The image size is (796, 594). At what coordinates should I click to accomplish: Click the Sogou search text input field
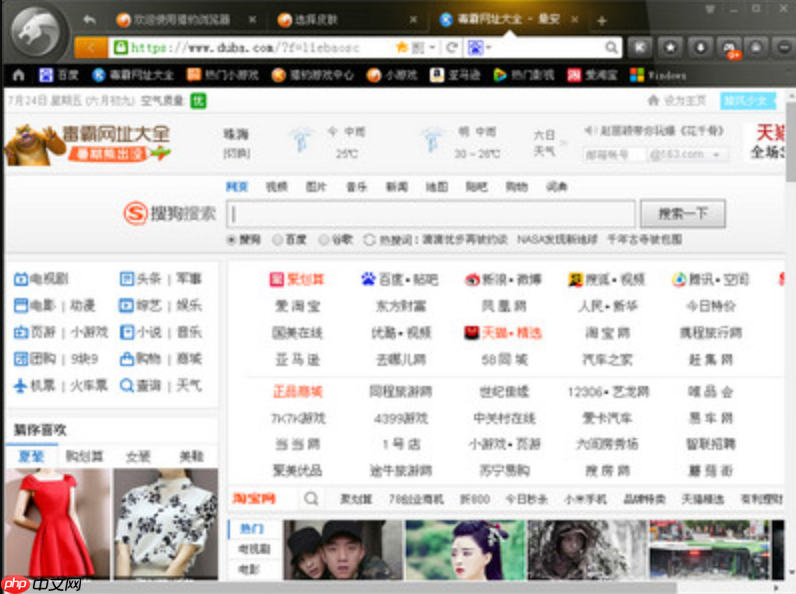(430, 214)
